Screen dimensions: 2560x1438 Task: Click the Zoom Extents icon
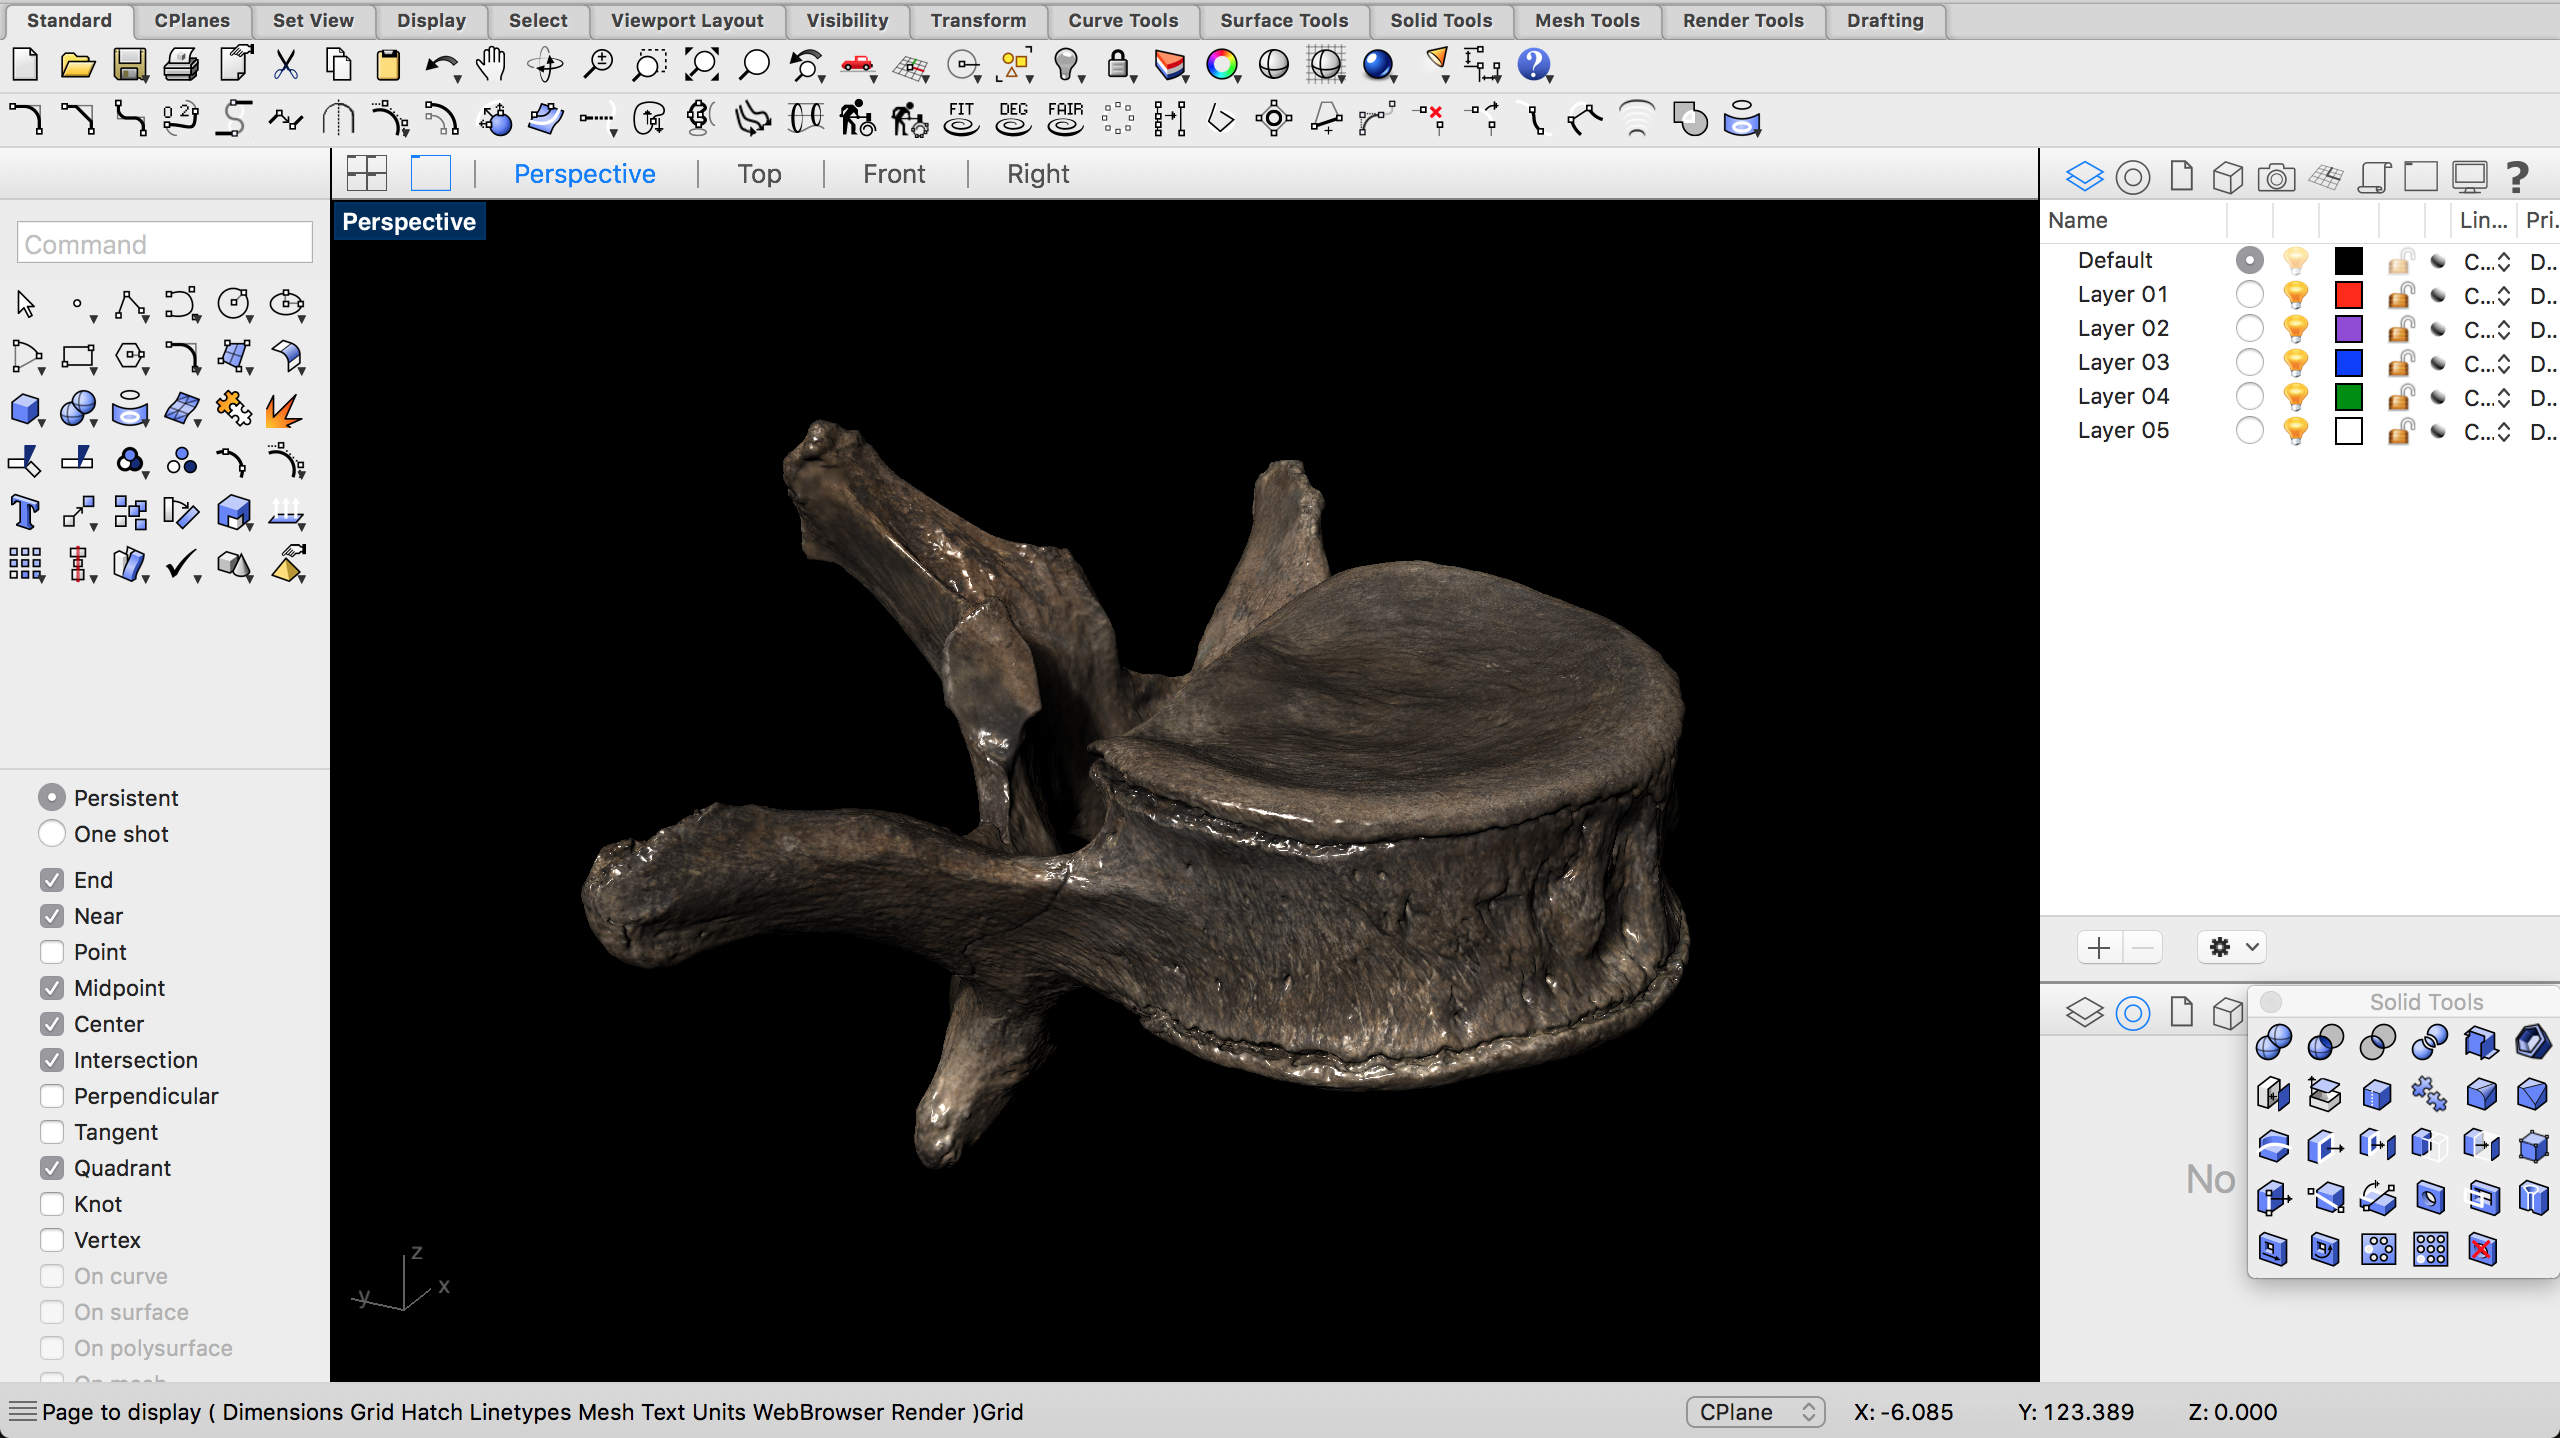(702, 66)
